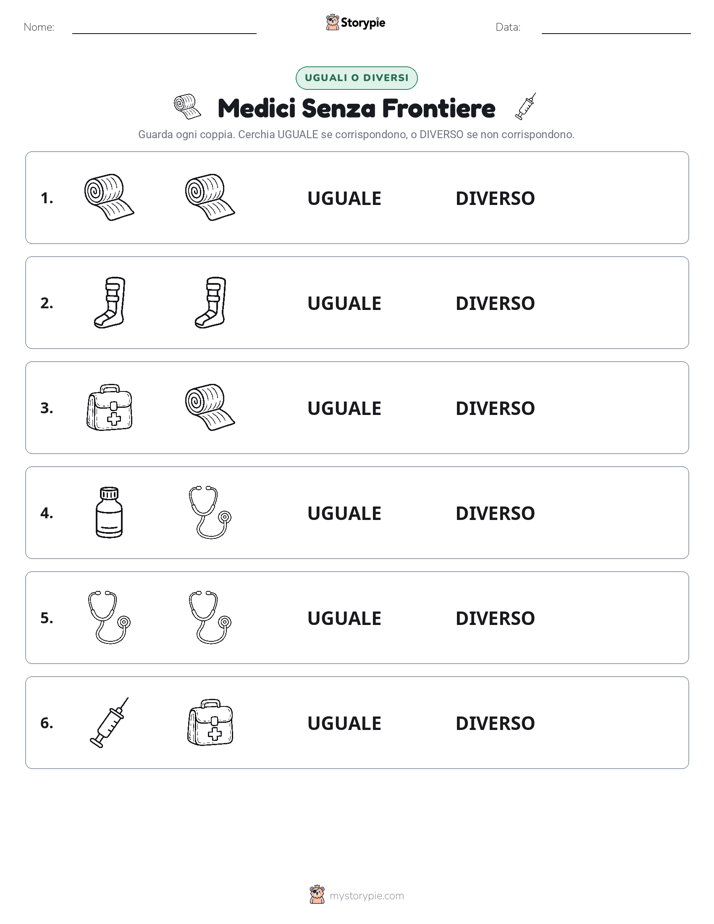Click the syringe icon in row 6
The height and width of the screenshot is (924, 714).
click(109, 722)
